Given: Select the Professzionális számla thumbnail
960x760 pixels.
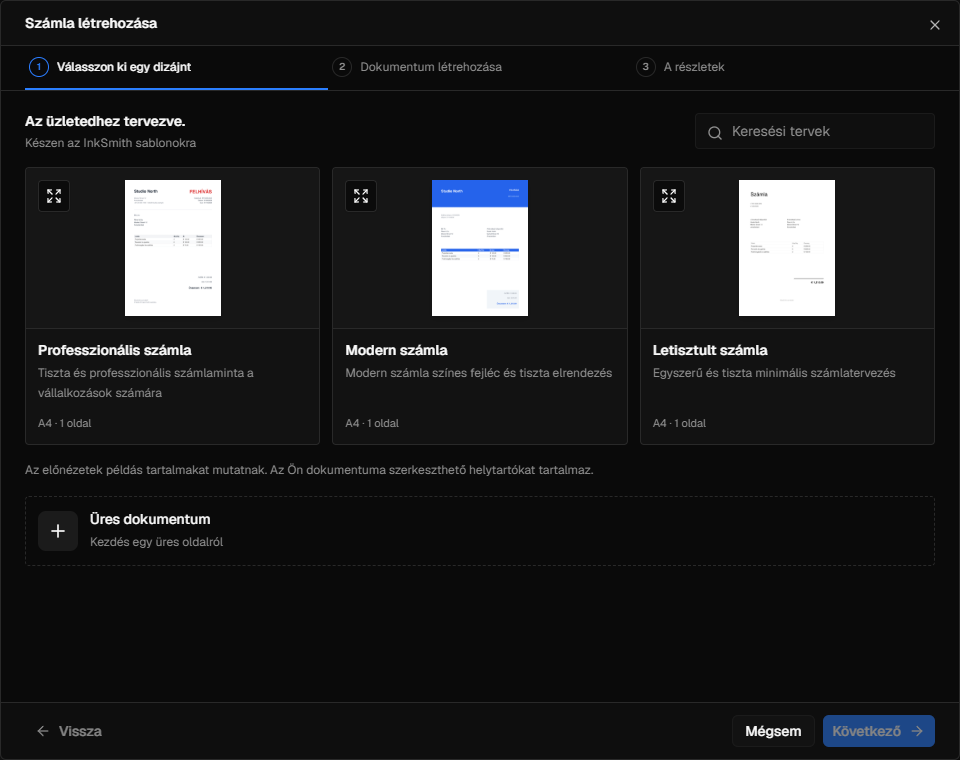Looking at the screenshot, I should pos(173,248).
